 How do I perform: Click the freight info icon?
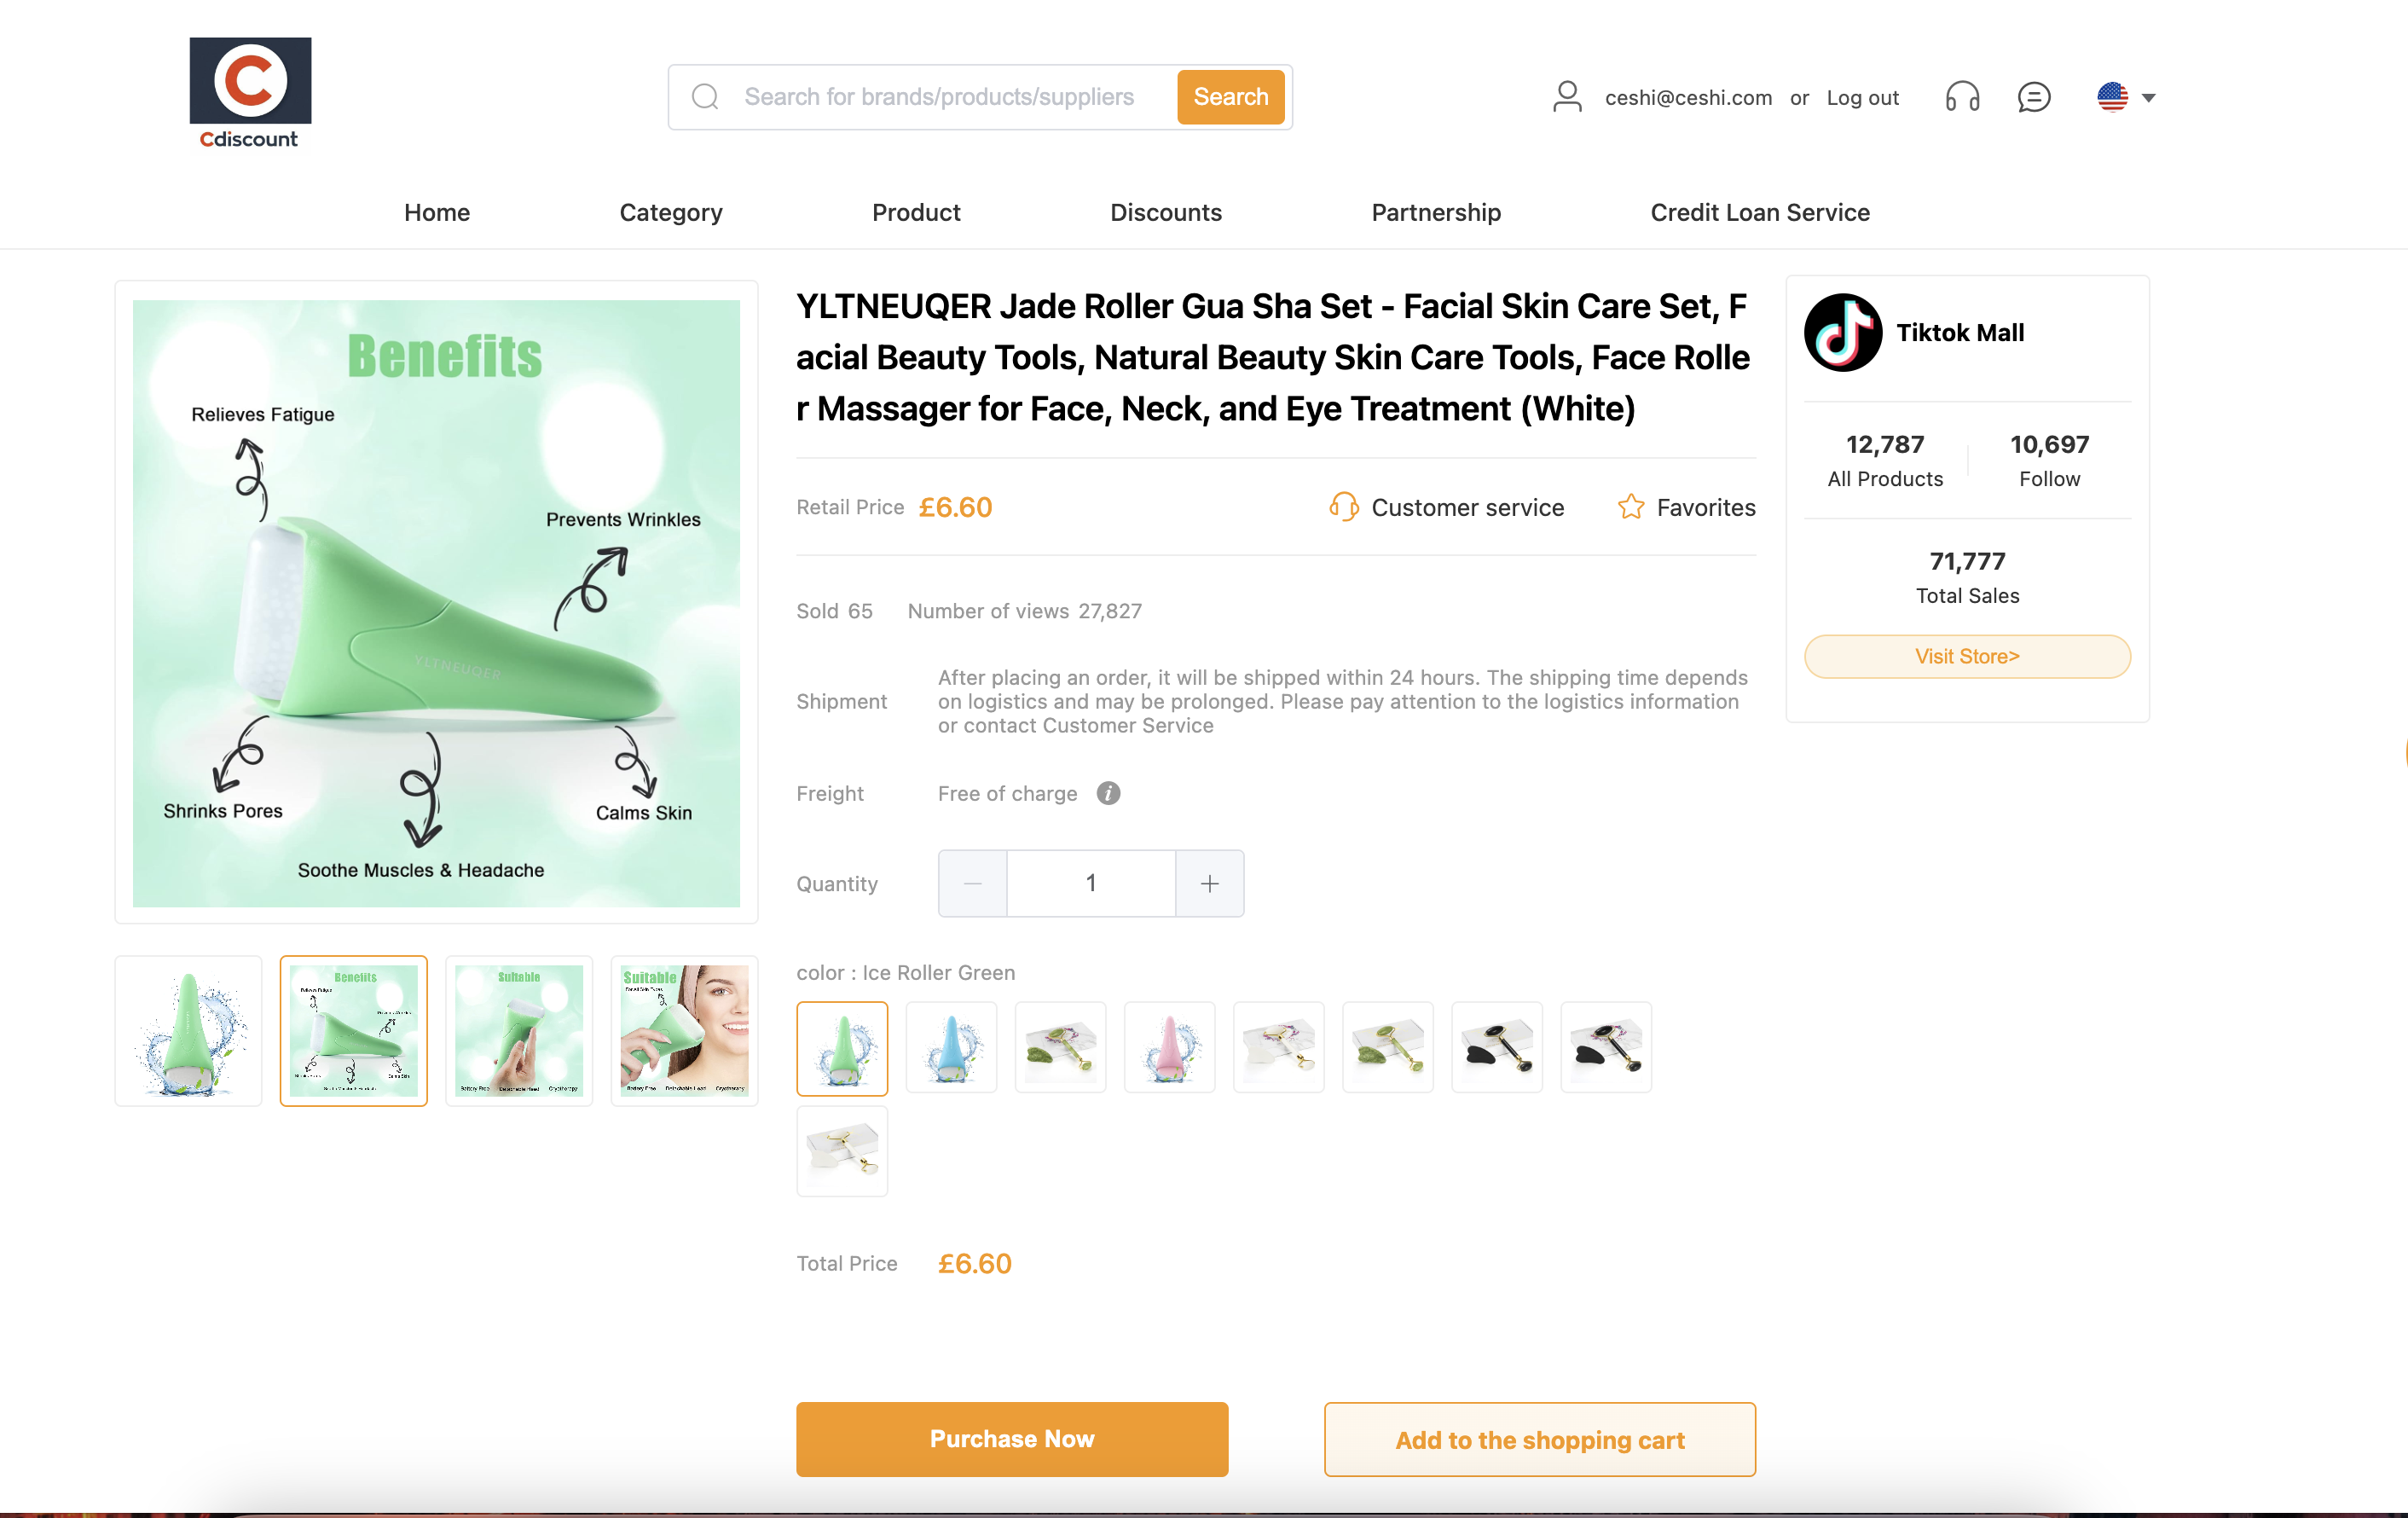(1108, 793)
